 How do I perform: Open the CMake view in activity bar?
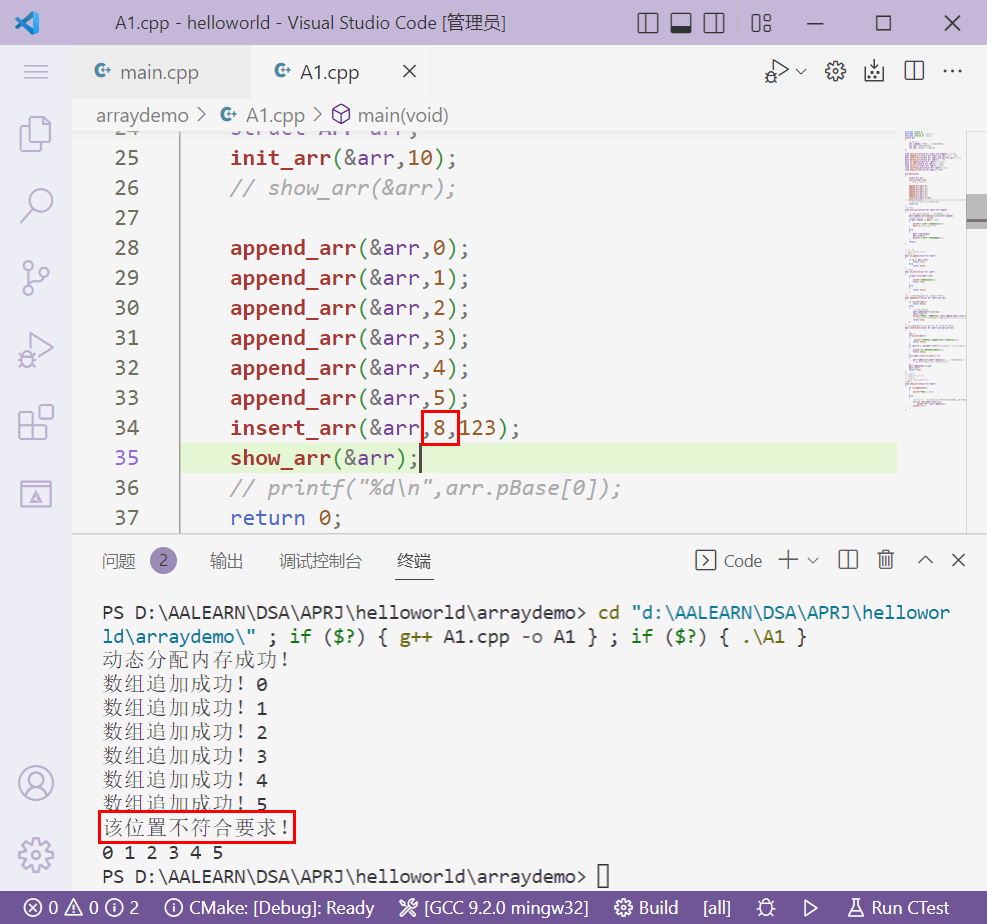pos(36,494)
